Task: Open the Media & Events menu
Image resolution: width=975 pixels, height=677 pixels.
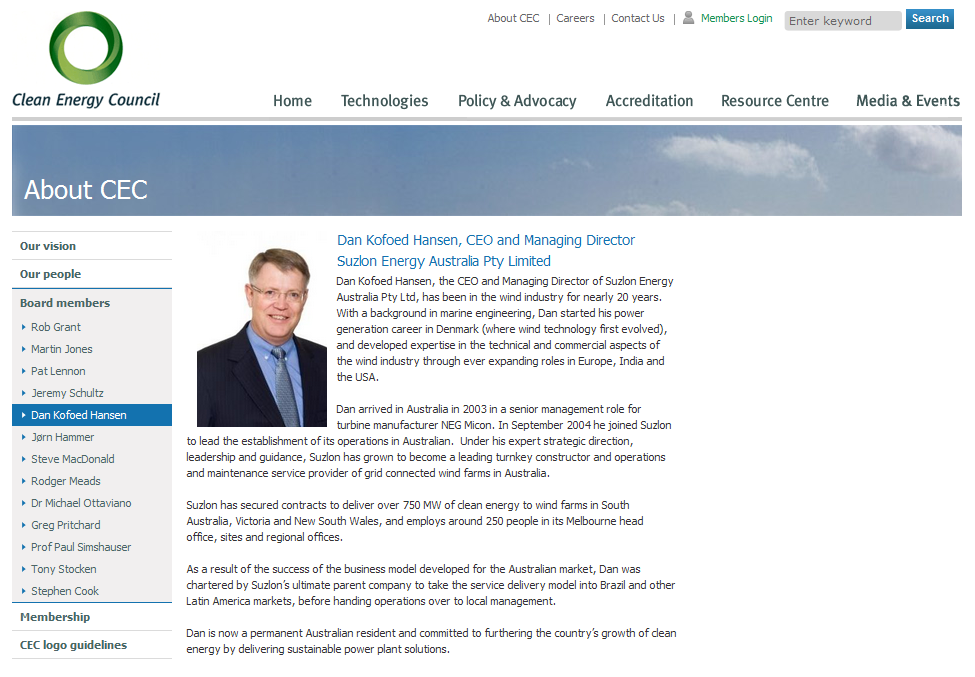Action: (x=908, y=101)
